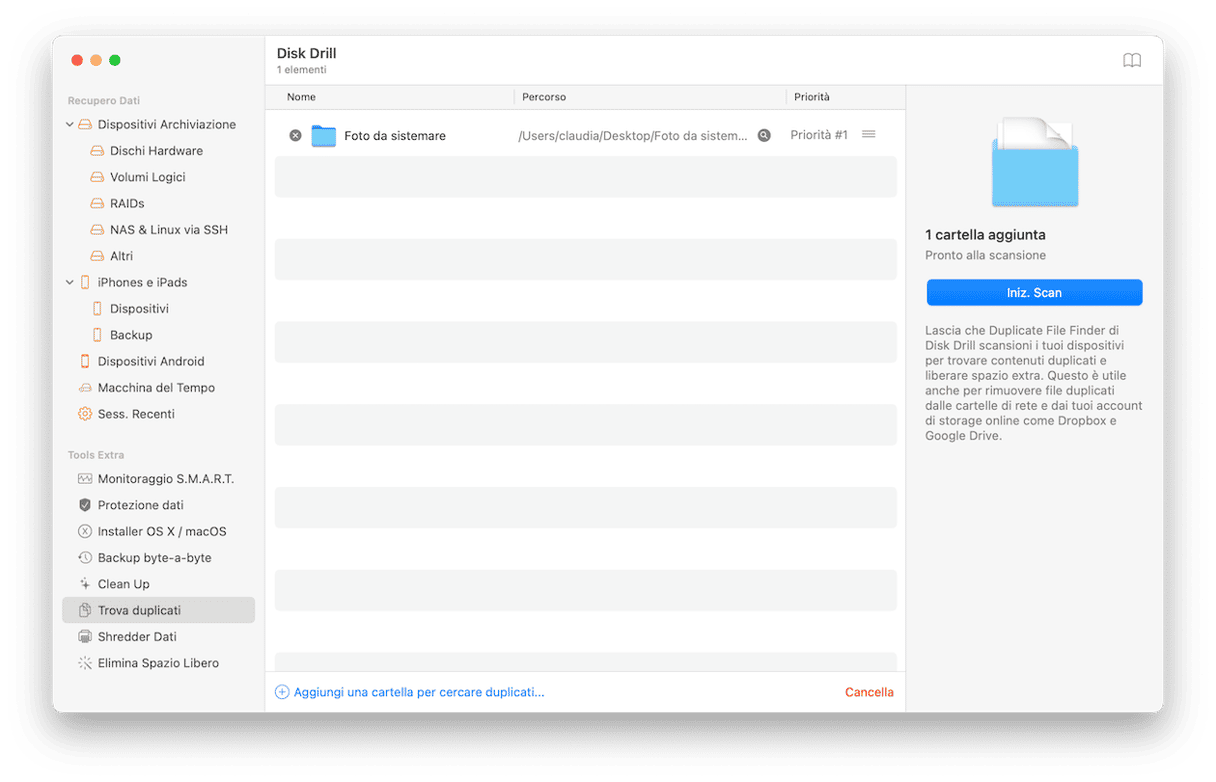This screenshot has width=1216, height=782.
Task: Click the Dispositivi Android phone icon
Action: (85, 361)
